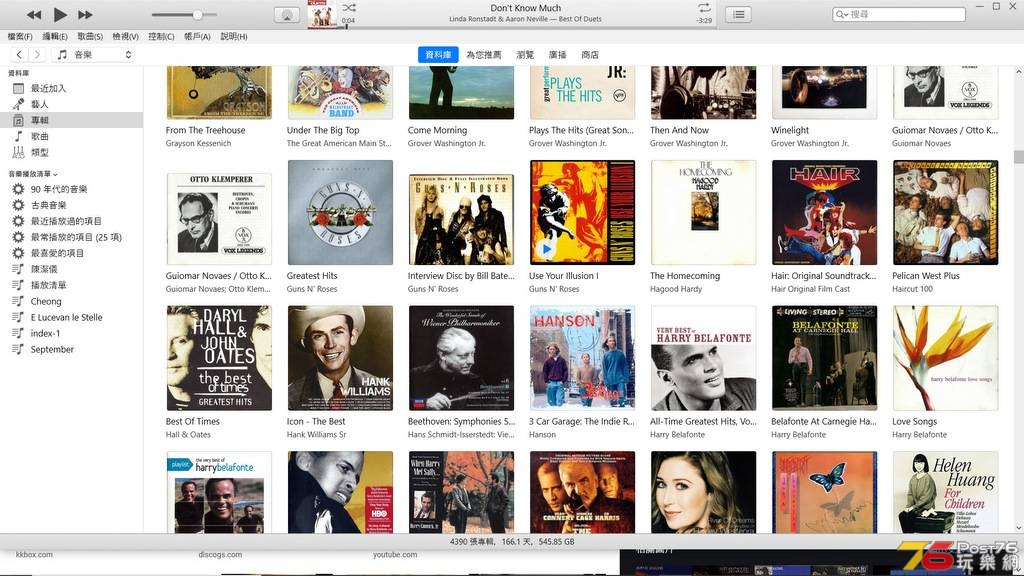Switch to the 商店 tab
Screen dimensions: 1024x576
(x=590, y=55)
